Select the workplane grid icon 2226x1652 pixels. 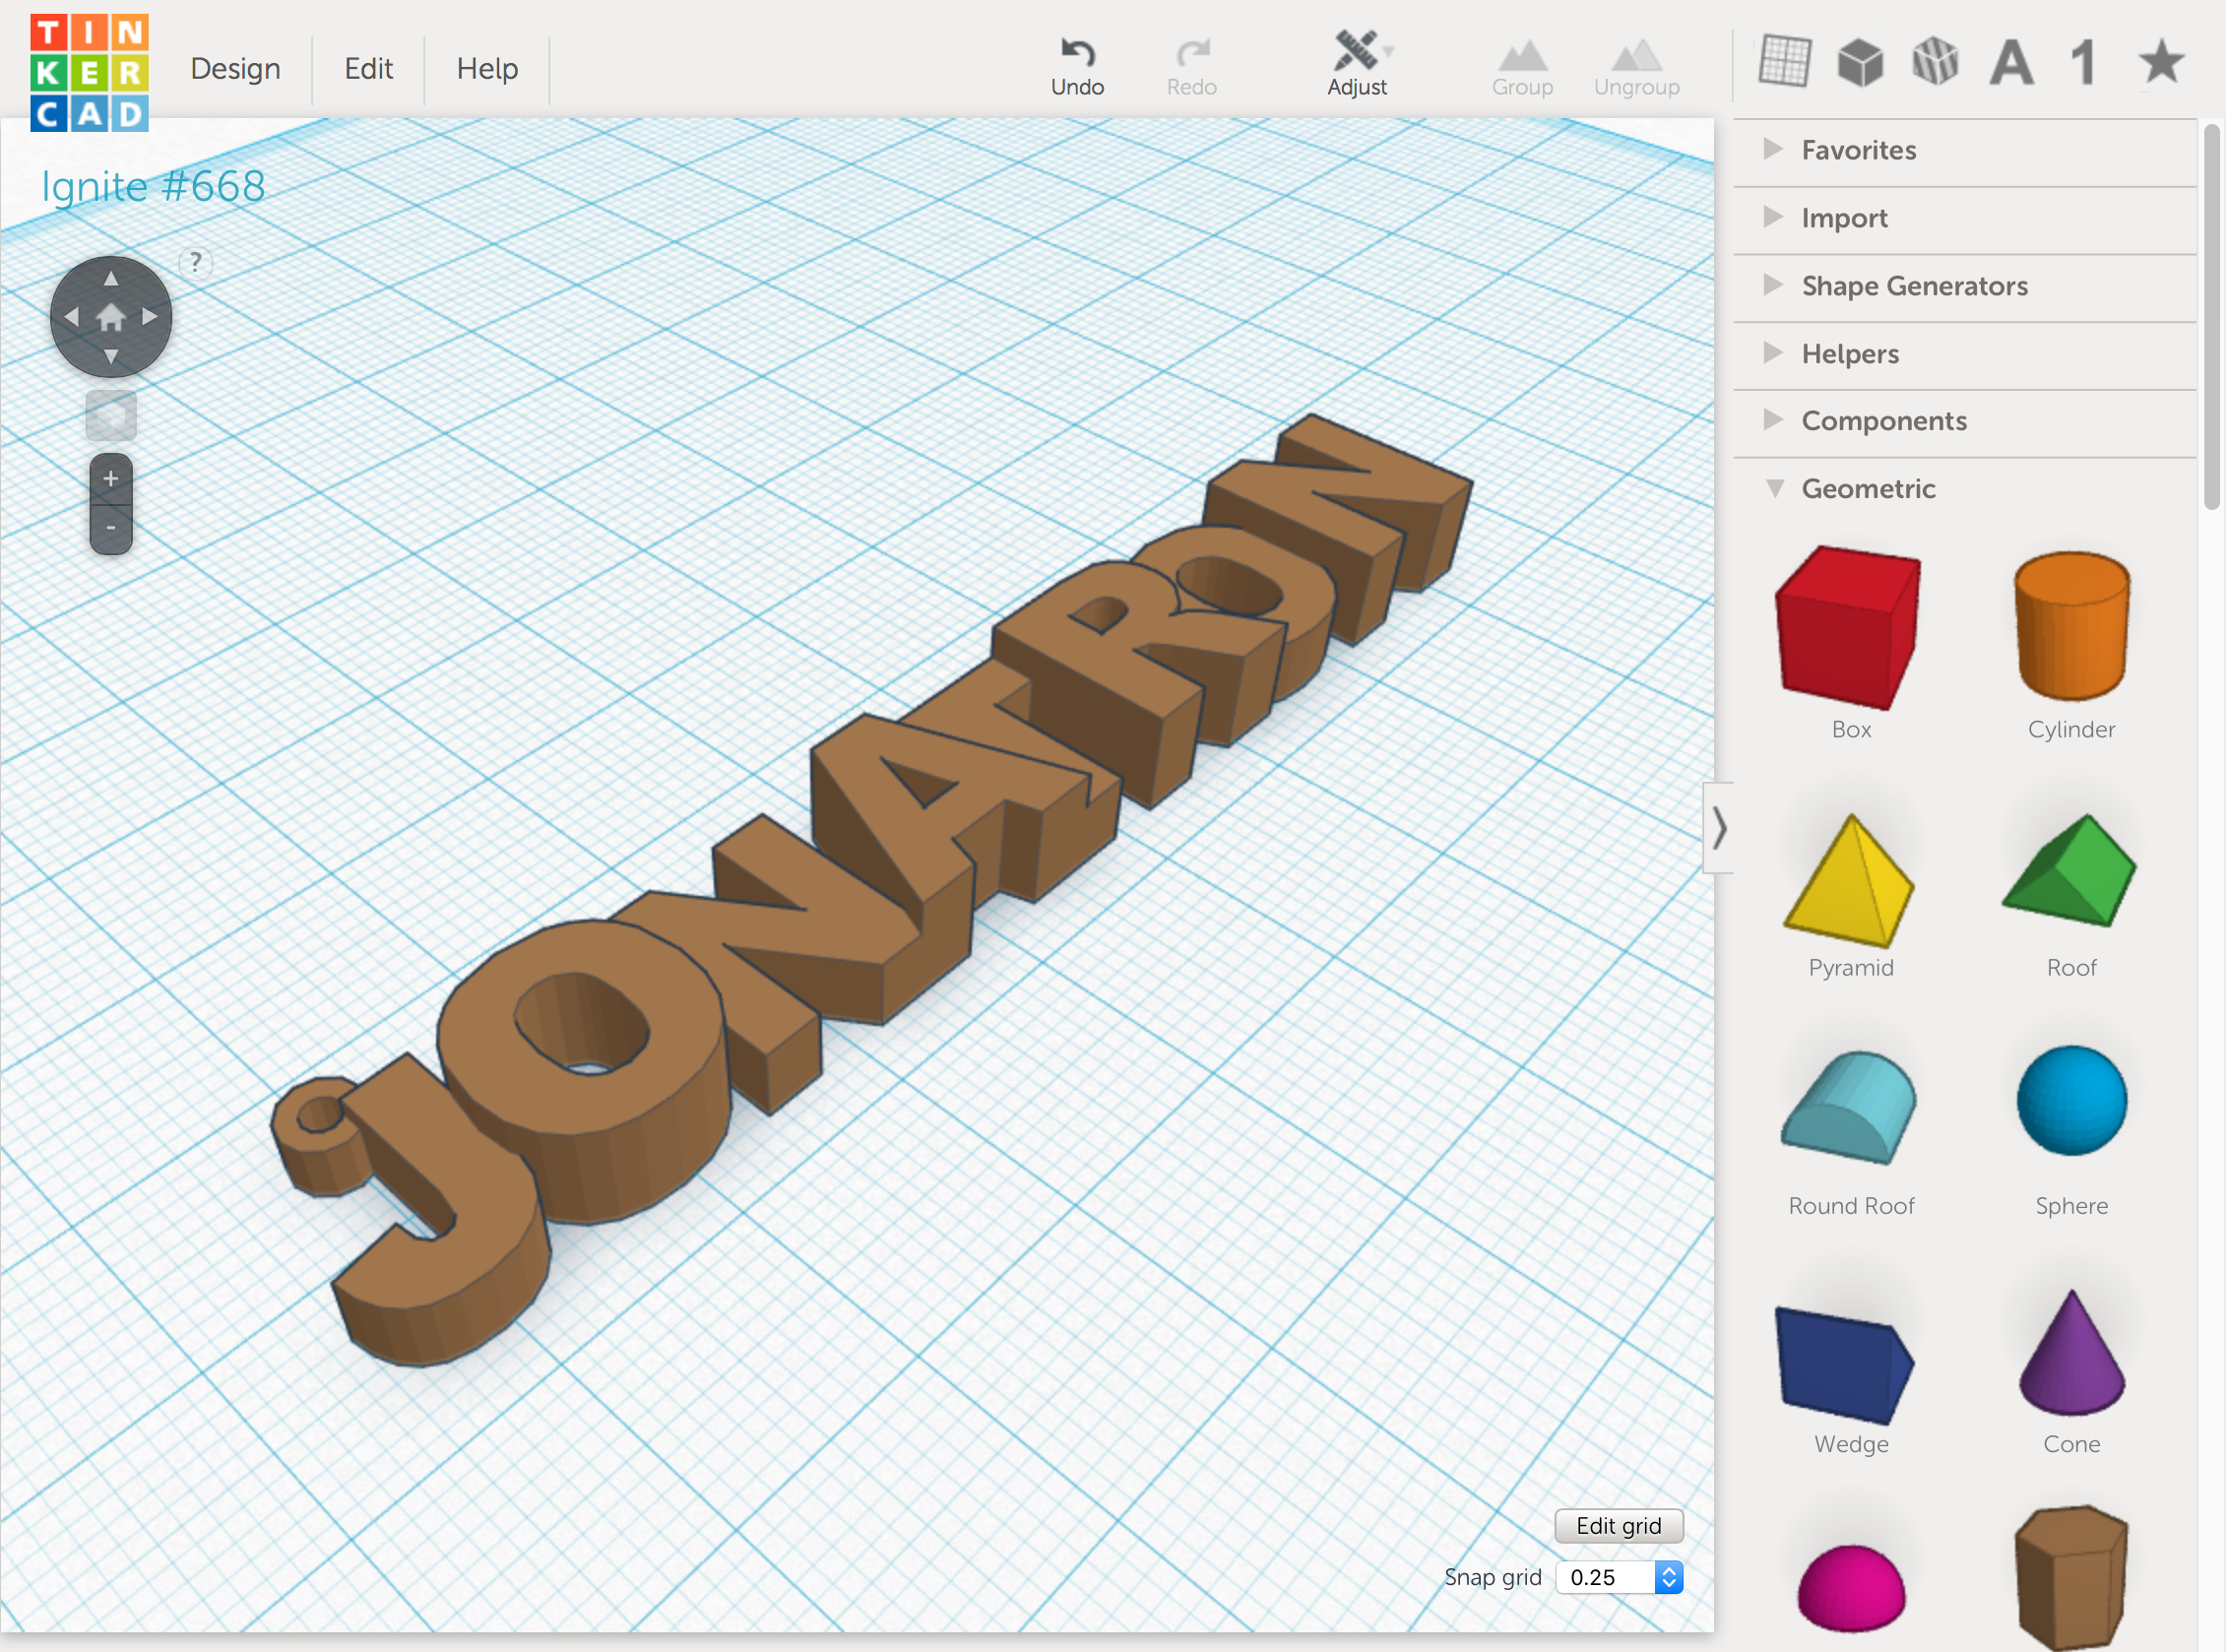[x=1785, y=62]
